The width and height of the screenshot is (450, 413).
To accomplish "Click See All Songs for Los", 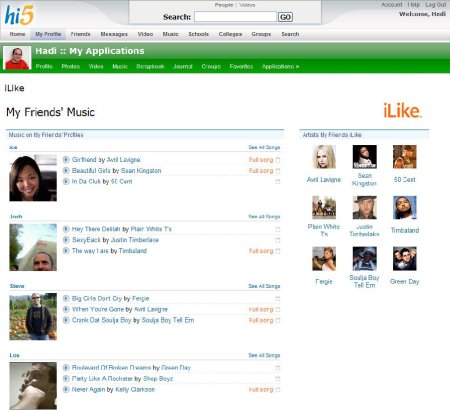I will point(264,355).
